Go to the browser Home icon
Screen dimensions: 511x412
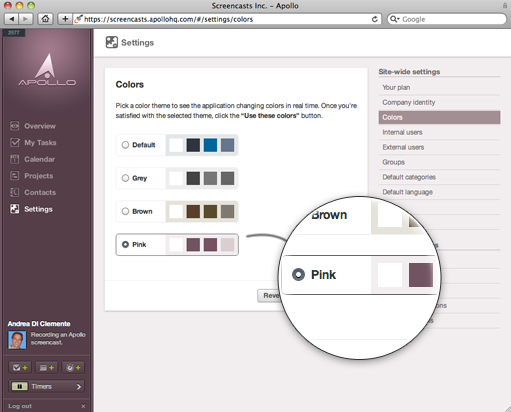(45, 19)
